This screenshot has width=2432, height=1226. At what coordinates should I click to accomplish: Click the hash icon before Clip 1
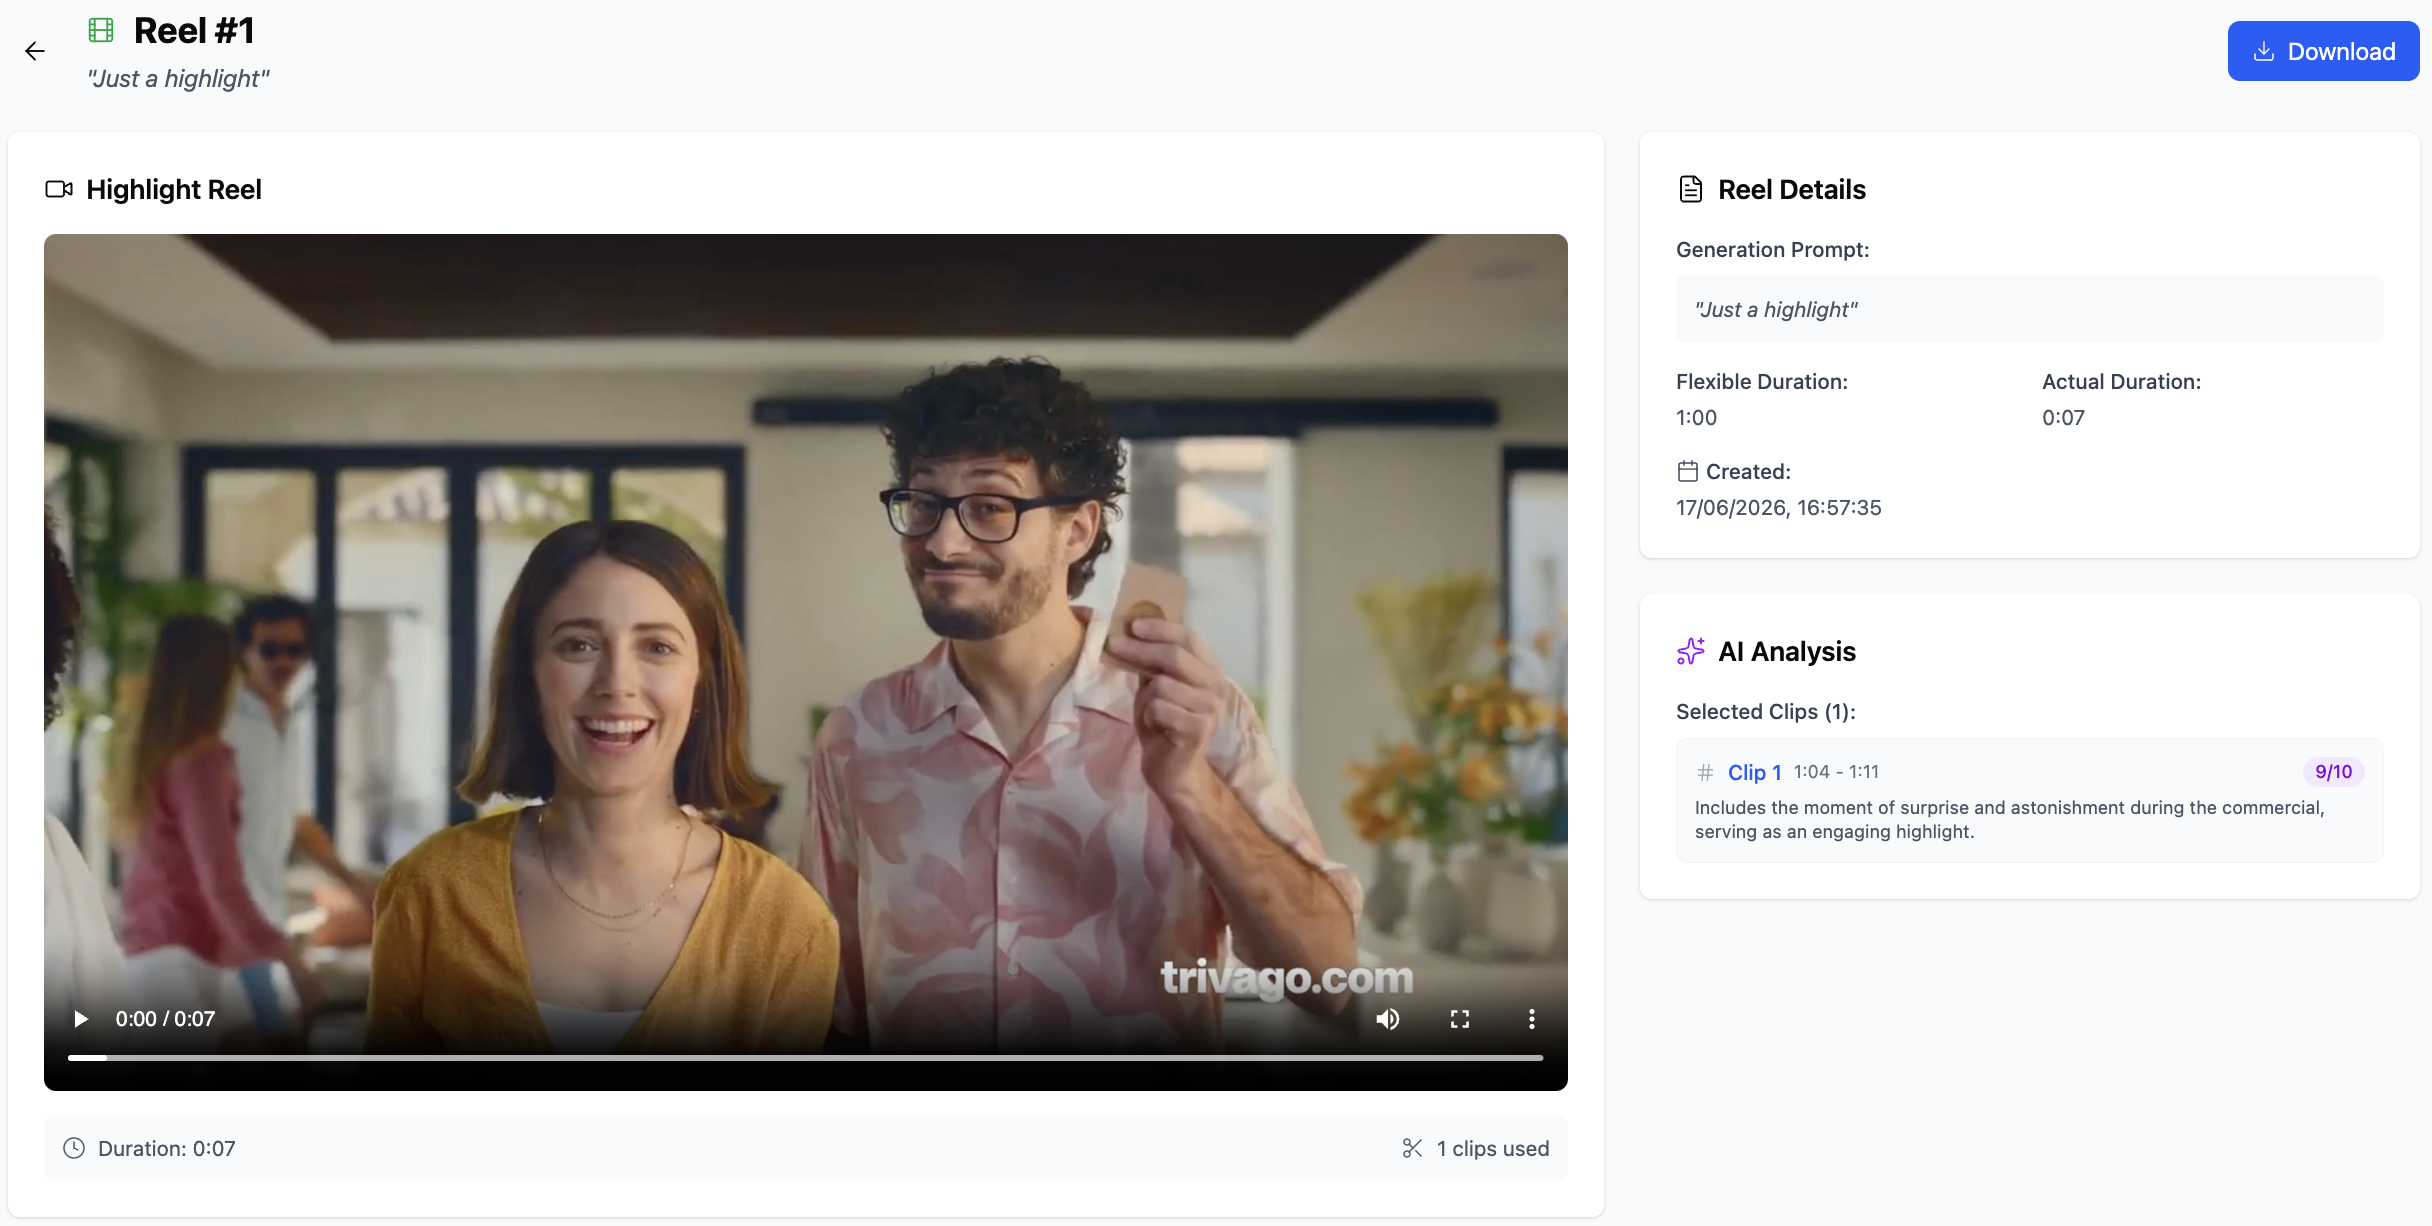1705,772
